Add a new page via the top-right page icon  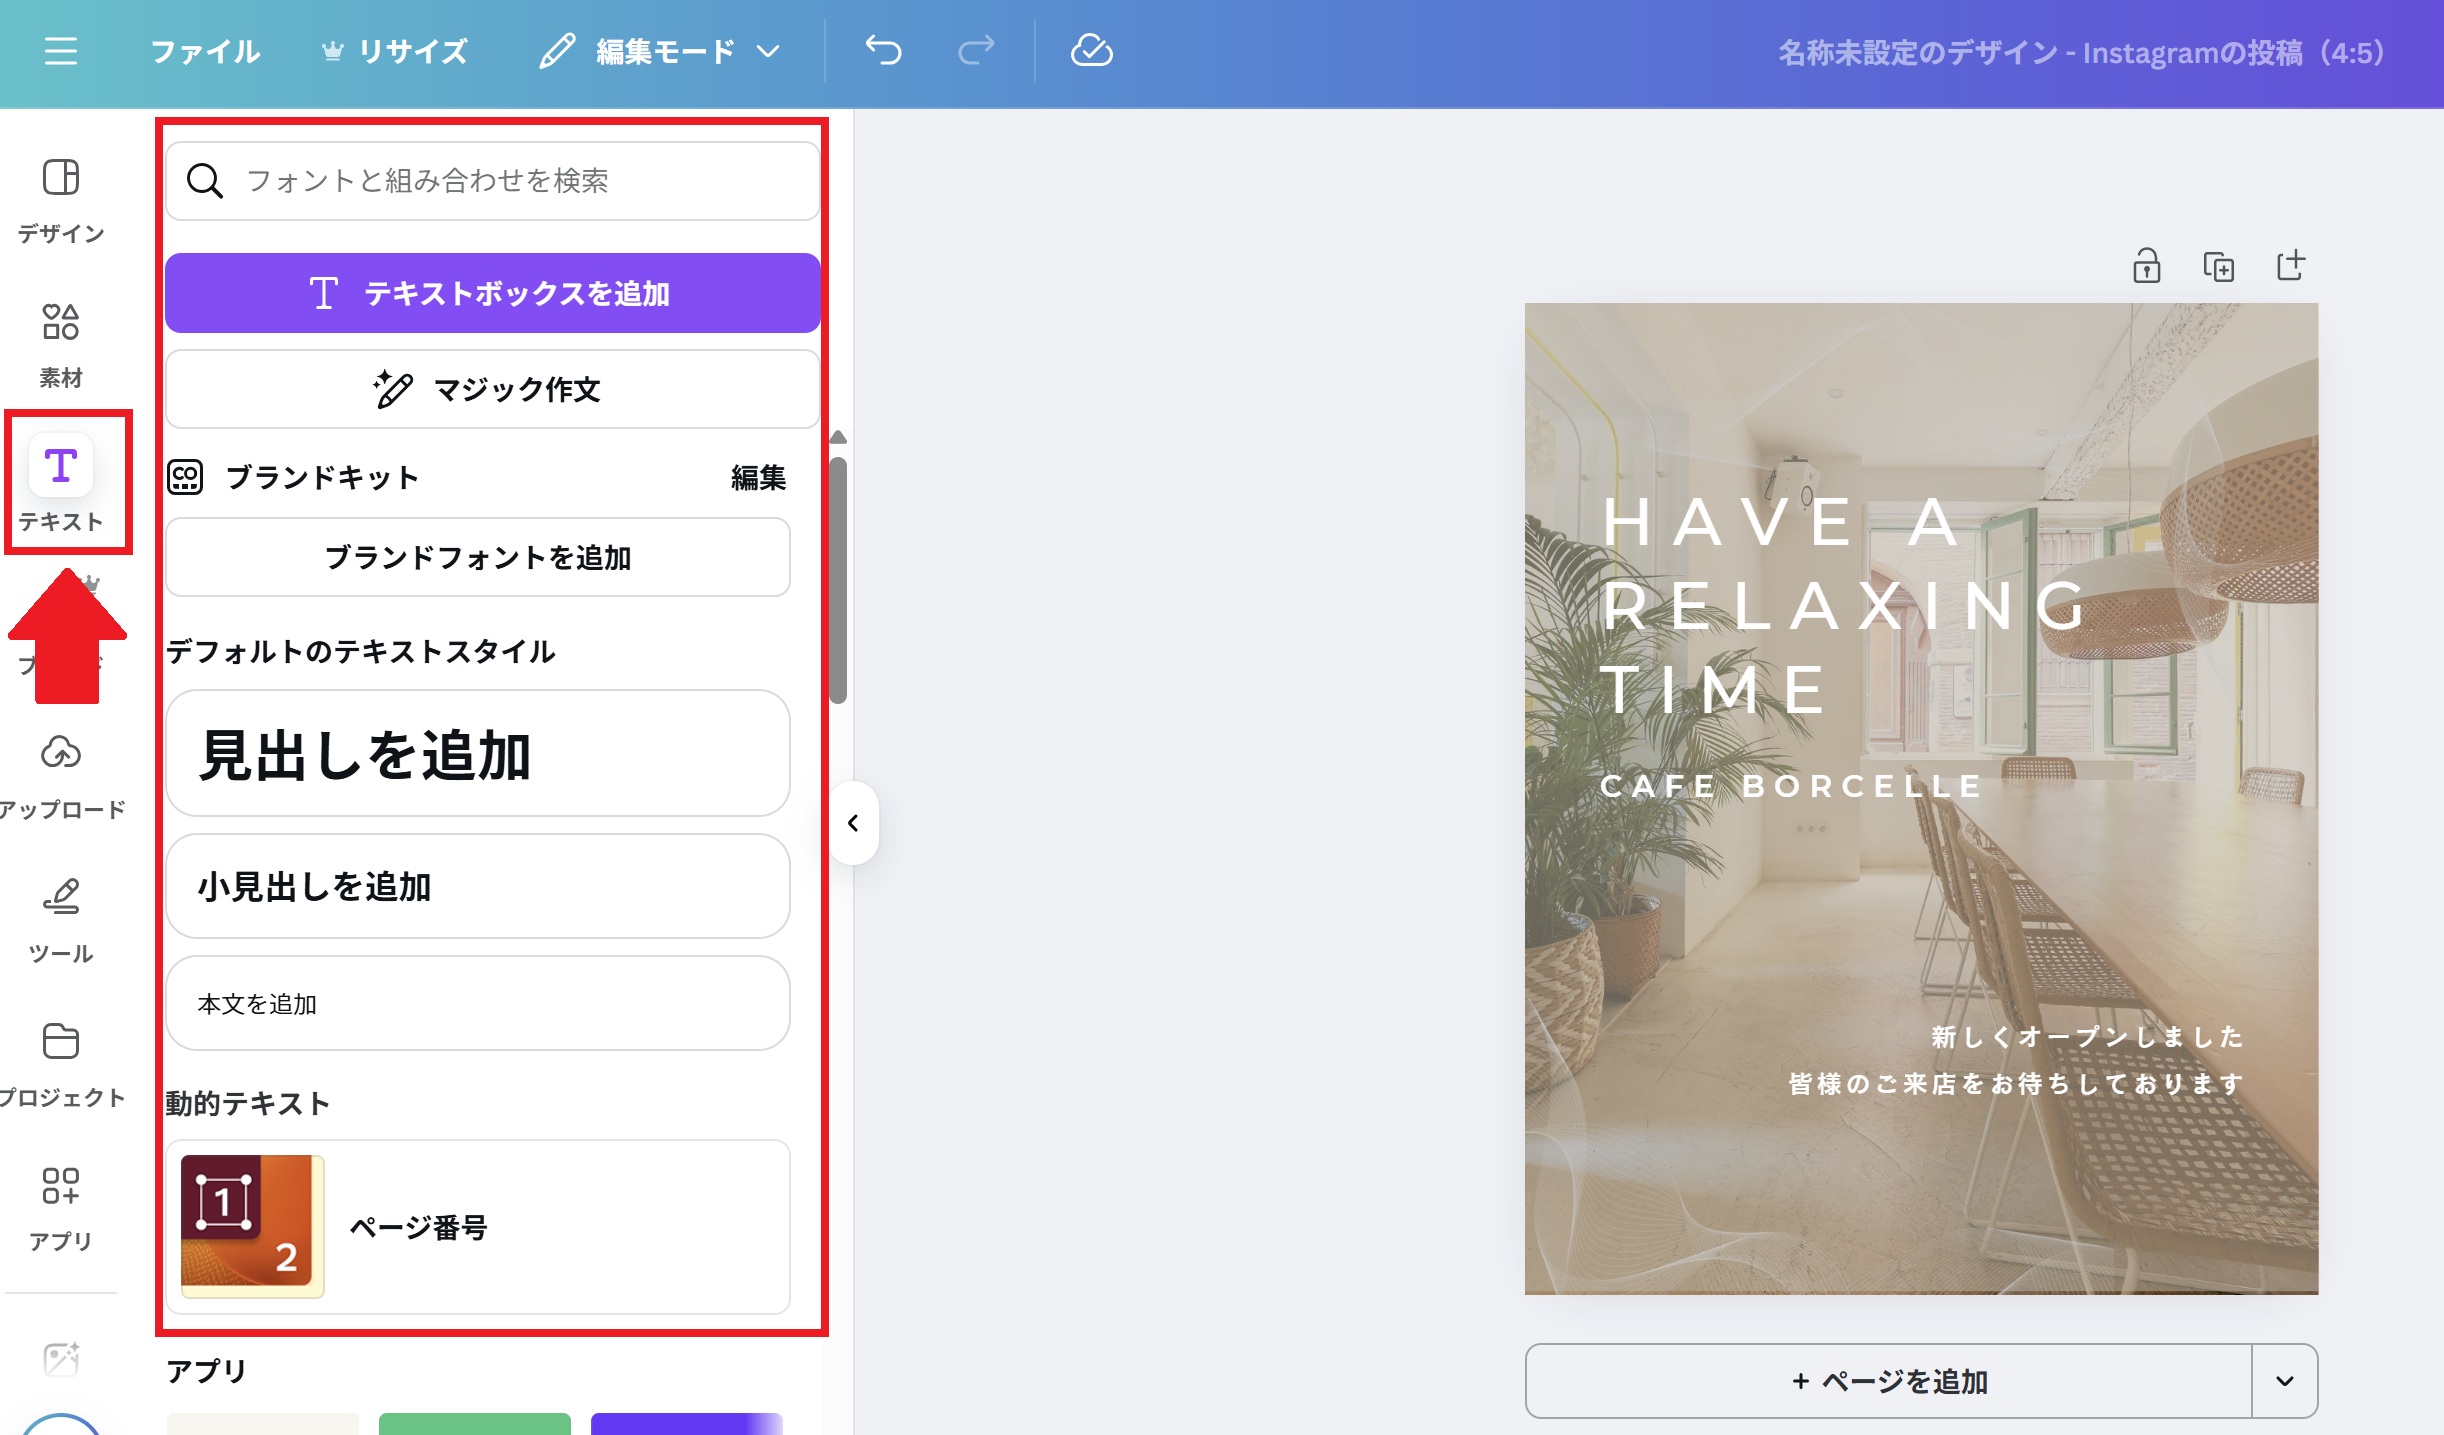pos(2290,266)
